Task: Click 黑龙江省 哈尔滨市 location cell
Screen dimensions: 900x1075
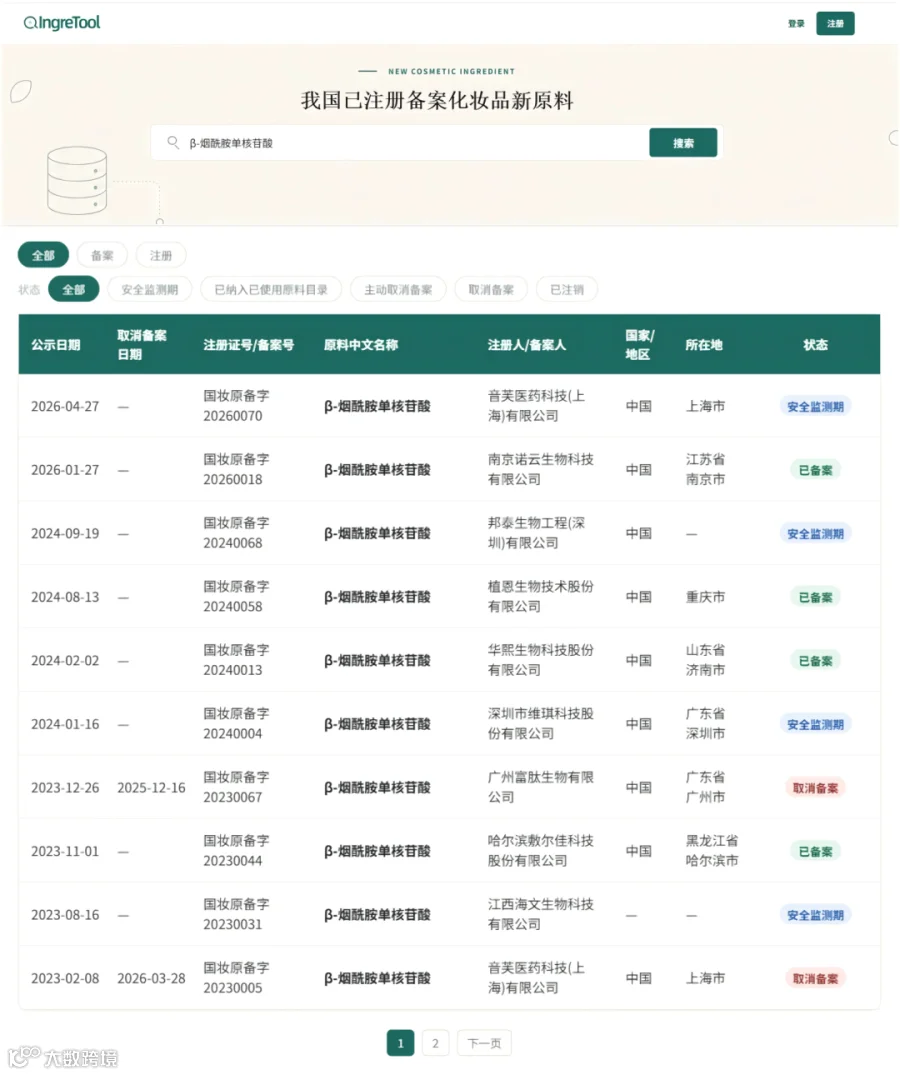Action: coord(712,850)
